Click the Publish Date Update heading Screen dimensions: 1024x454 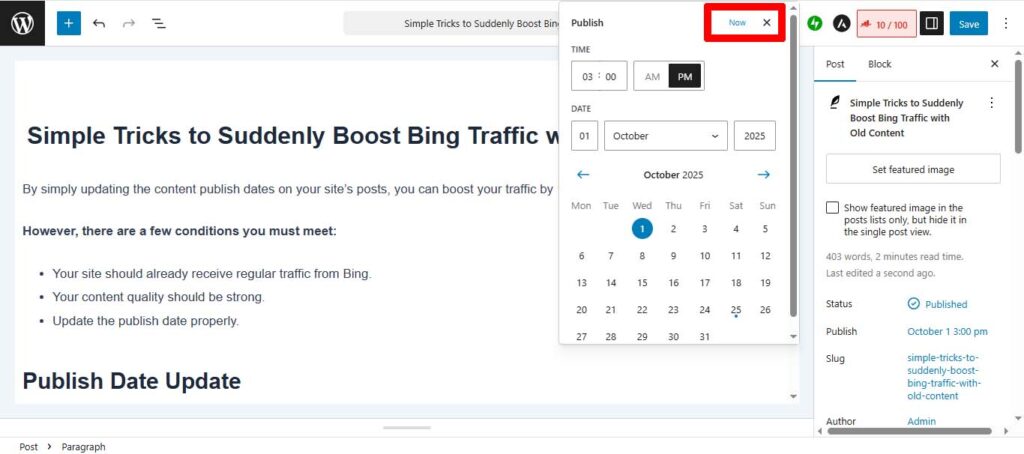tap(131, 381)
